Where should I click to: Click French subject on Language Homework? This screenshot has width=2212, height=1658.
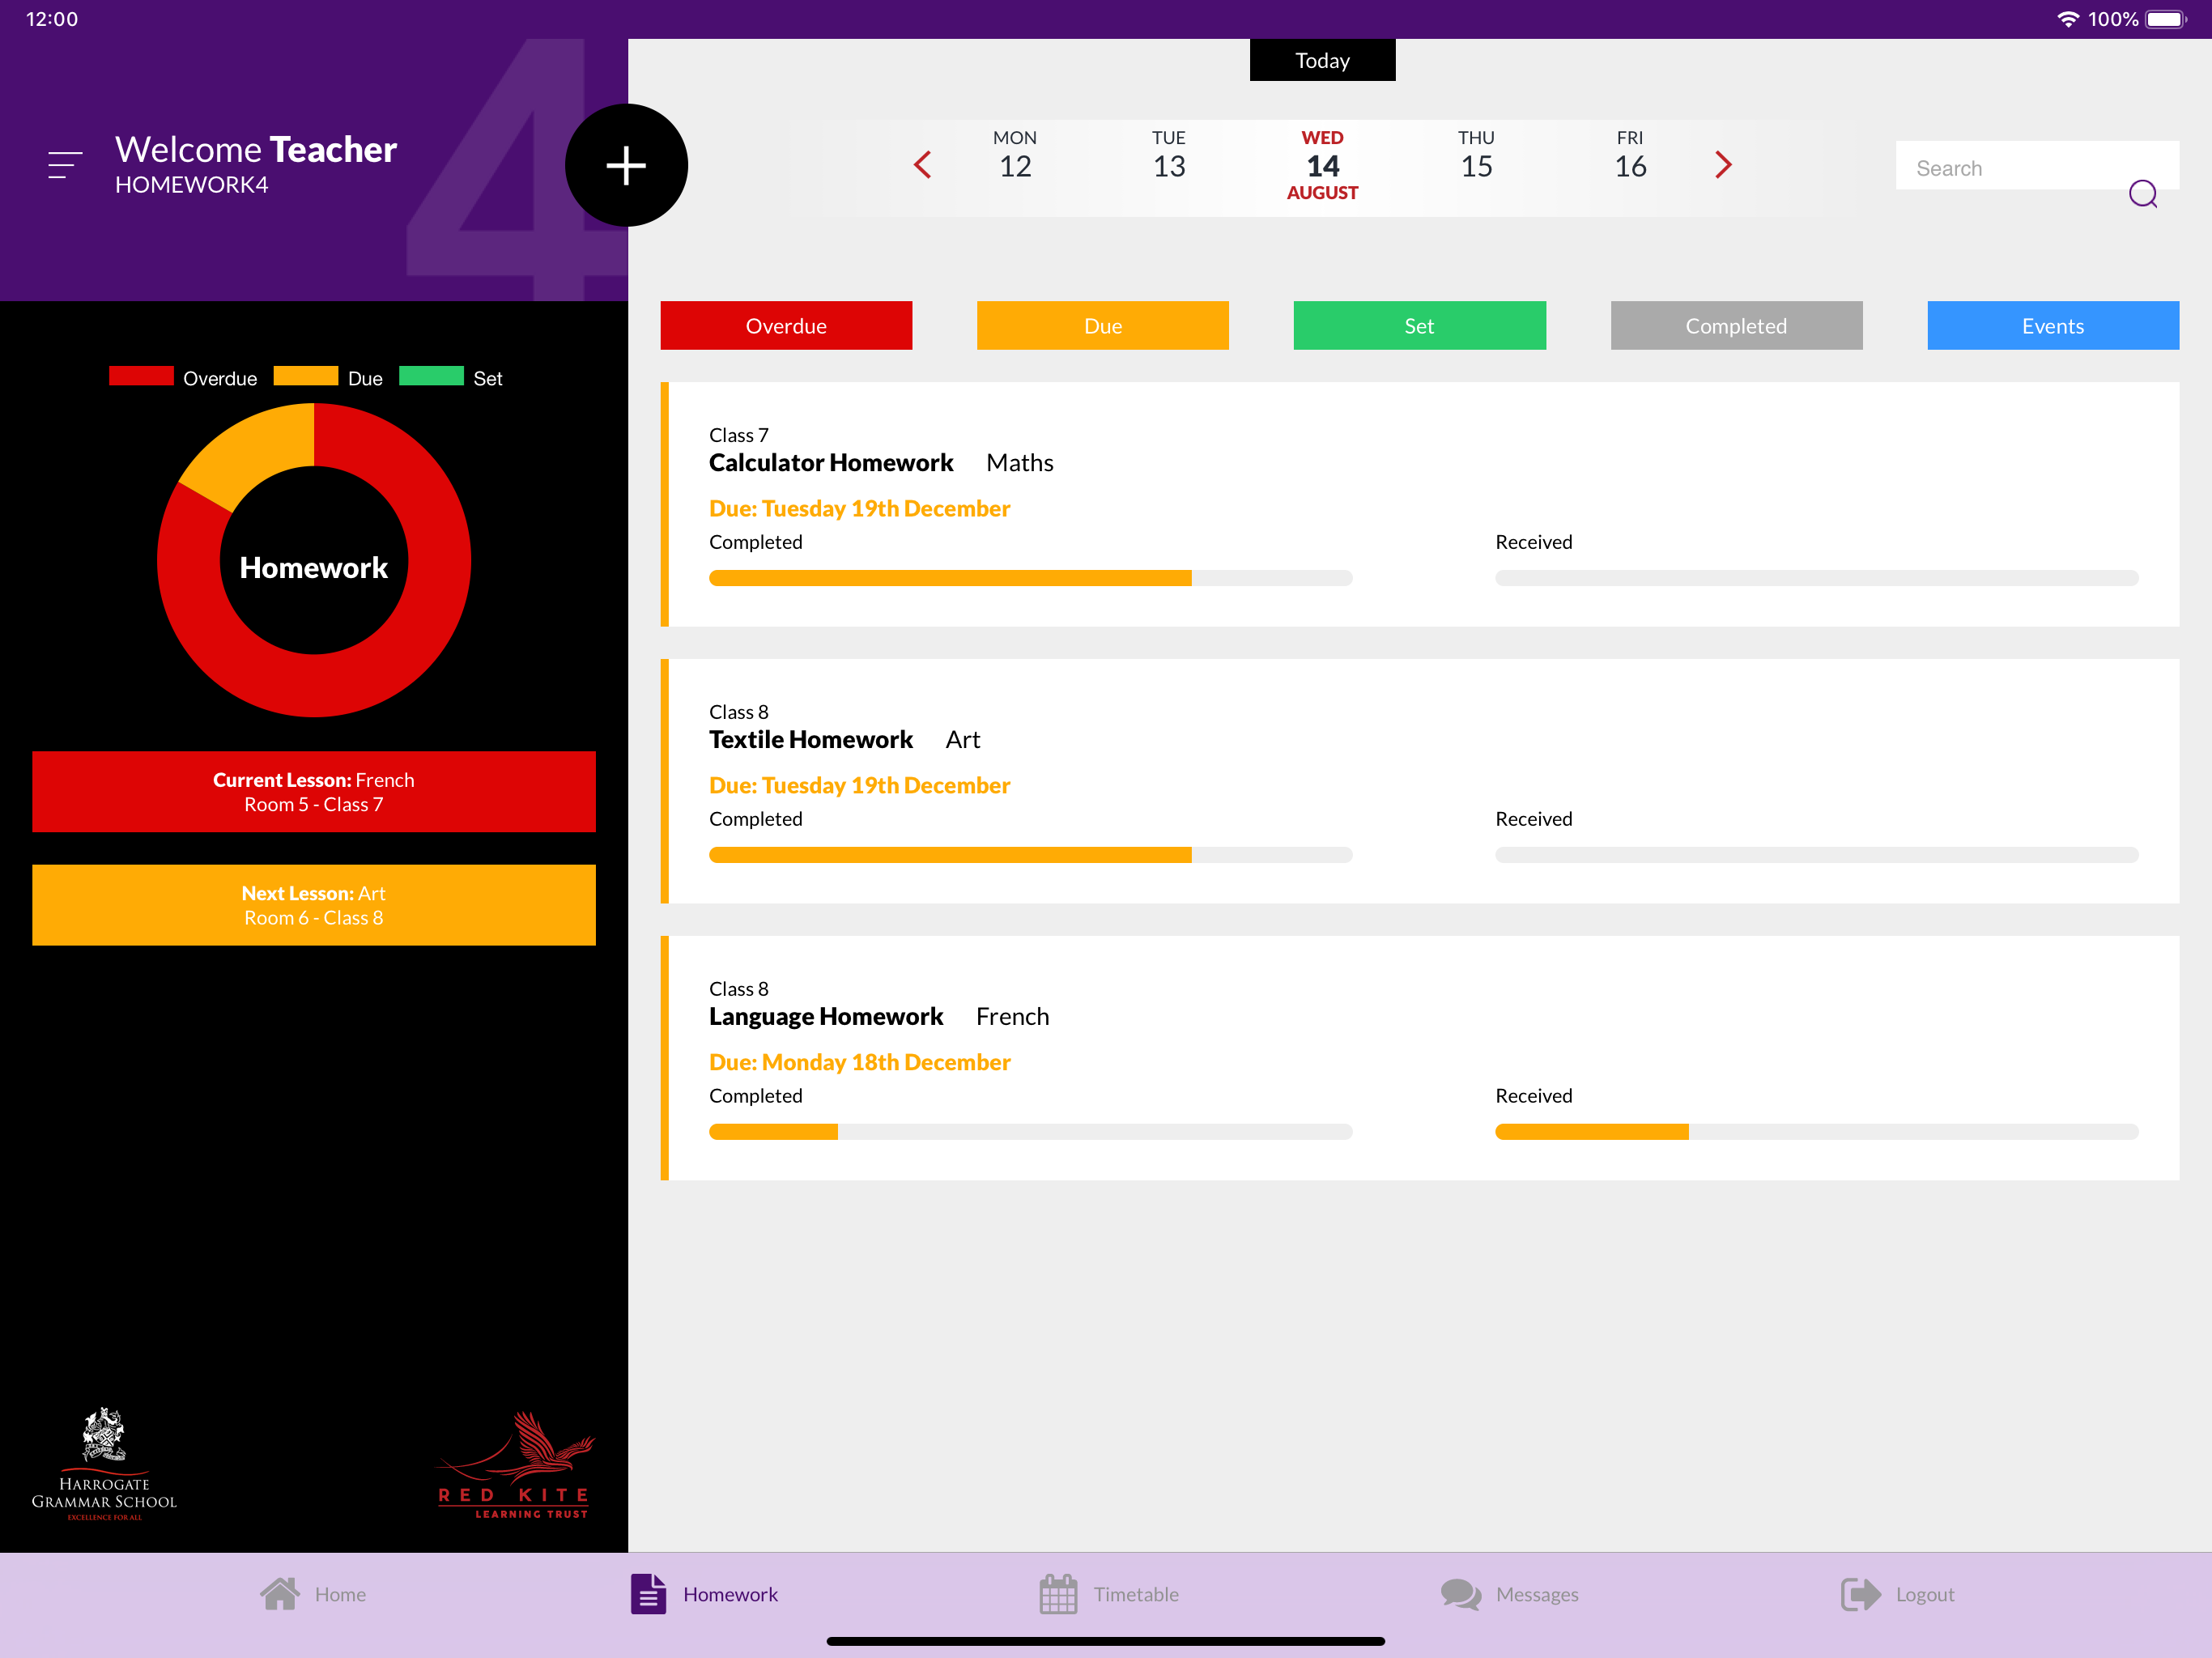tap(1013, 1016)
